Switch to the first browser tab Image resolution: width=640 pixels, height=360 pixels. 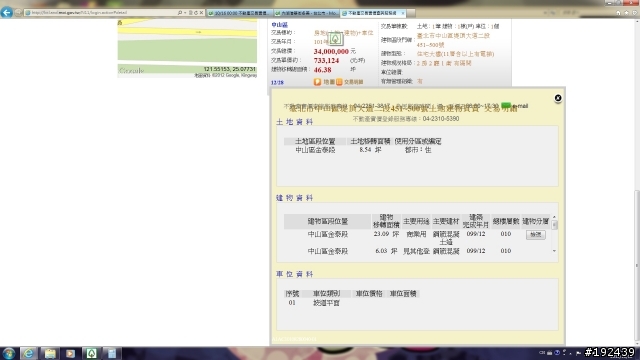pos(239,13)
